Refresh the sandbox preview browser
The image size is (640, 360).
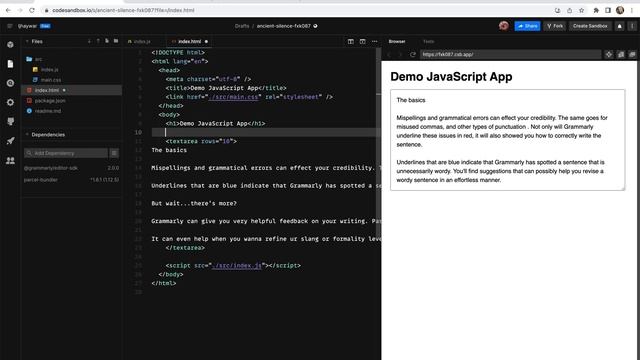pyautogui.click(x=413, y=54)
